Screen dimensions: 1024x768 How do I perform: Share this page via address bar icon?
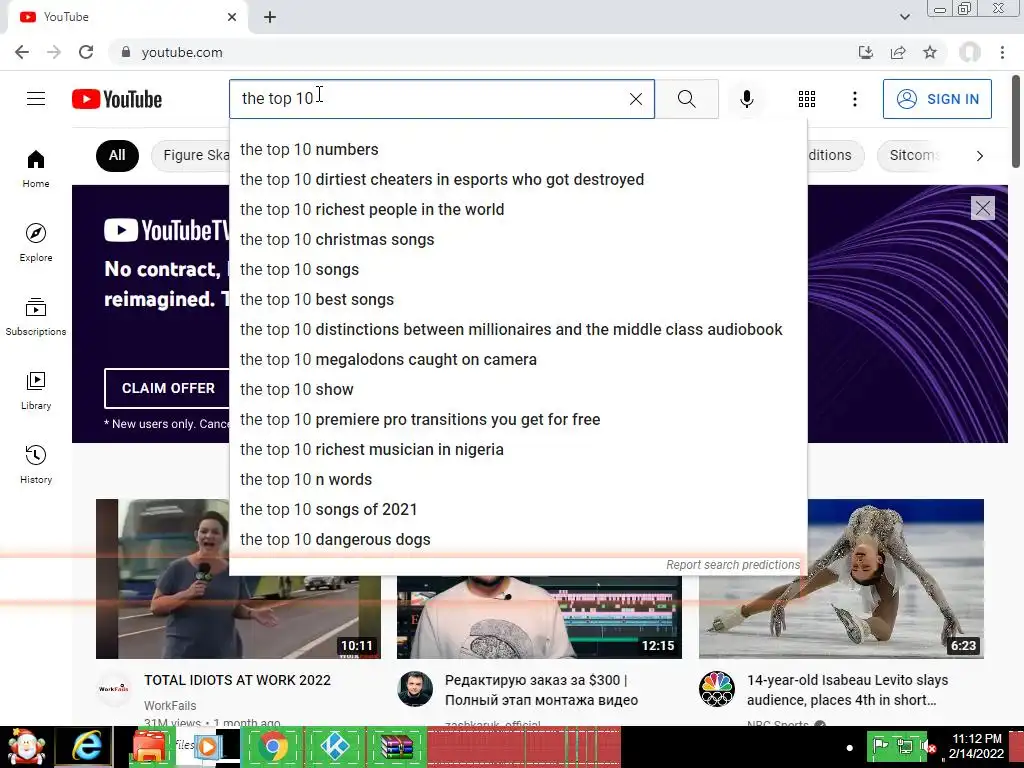coord(898,52)
